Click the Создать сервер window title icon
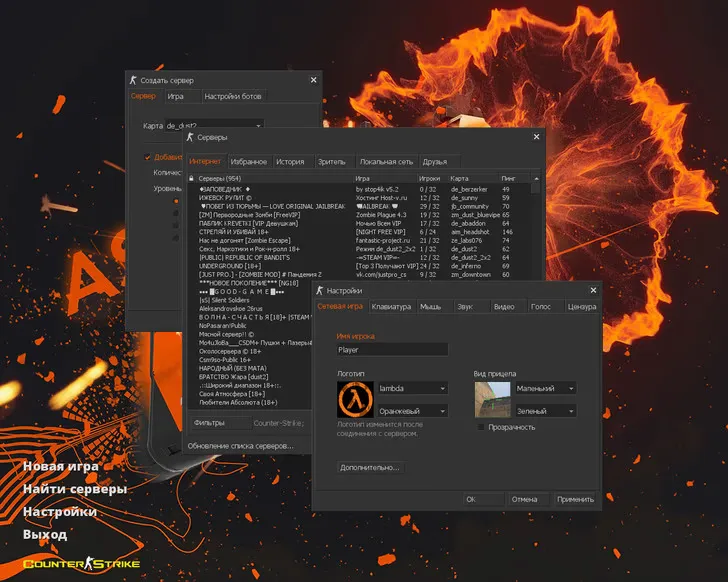Screen dimensions: 728x582 pyautogui.click(x=133, y=80)
